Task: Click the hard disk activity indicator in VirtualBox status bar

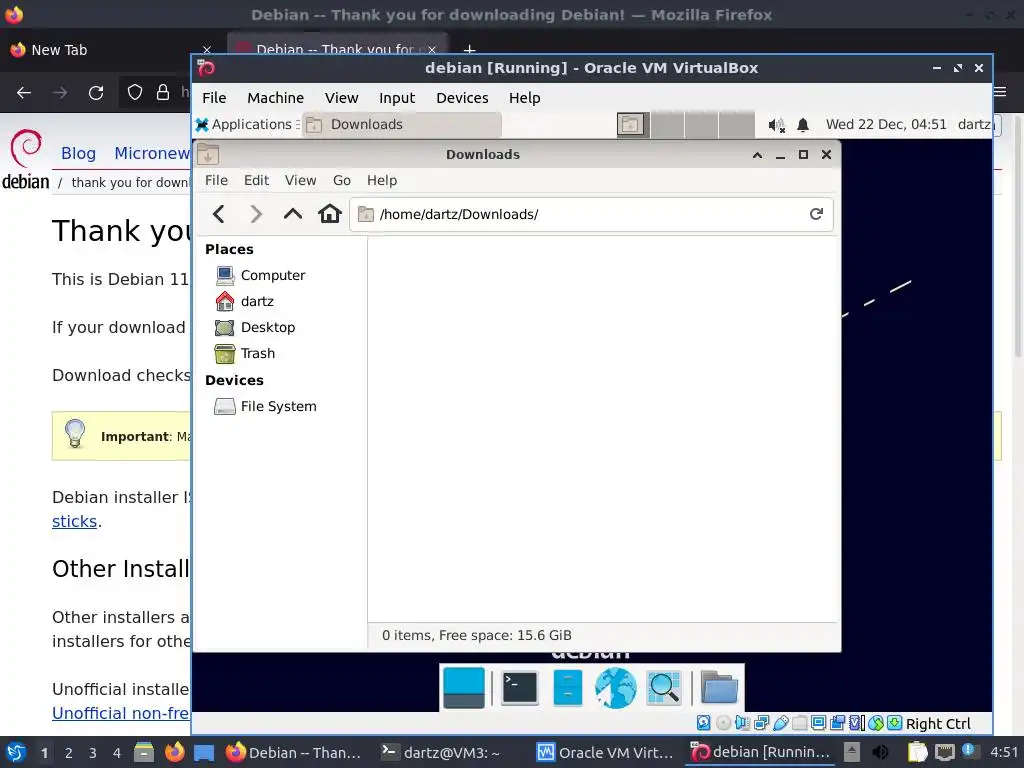Action: [703, 723]
